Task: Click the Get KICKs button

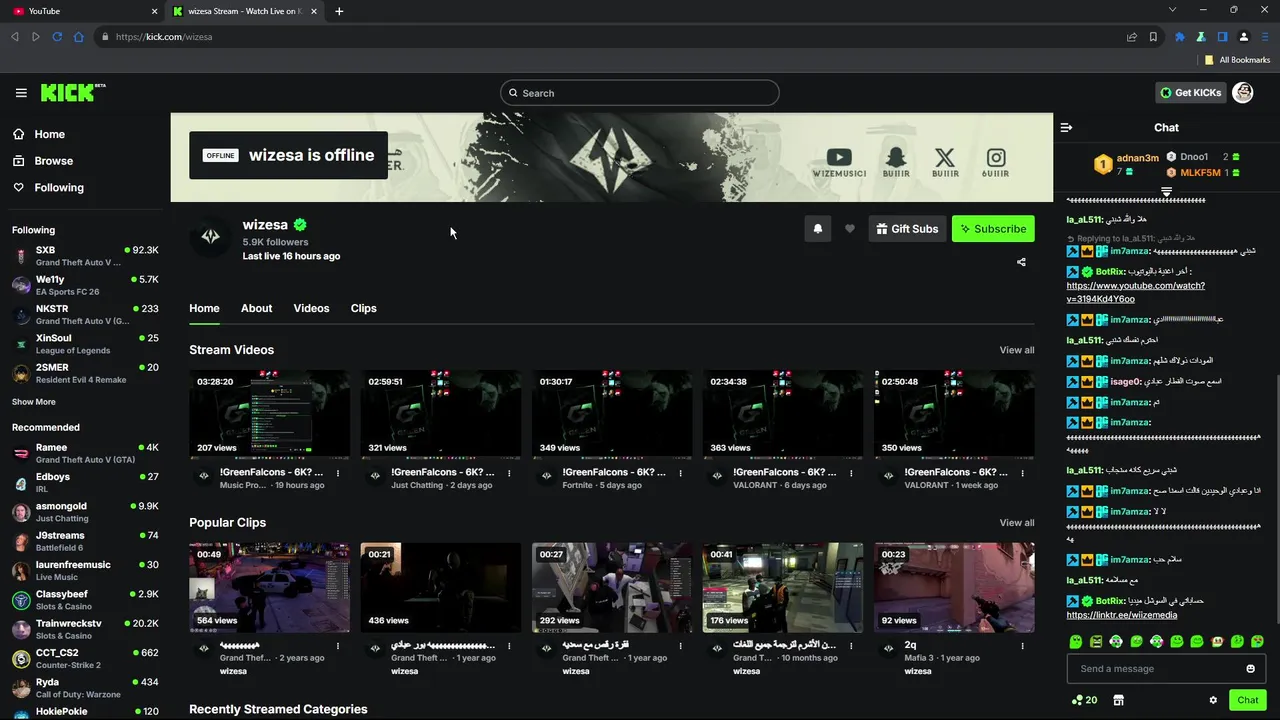Action: click(x=1190, y=93)
